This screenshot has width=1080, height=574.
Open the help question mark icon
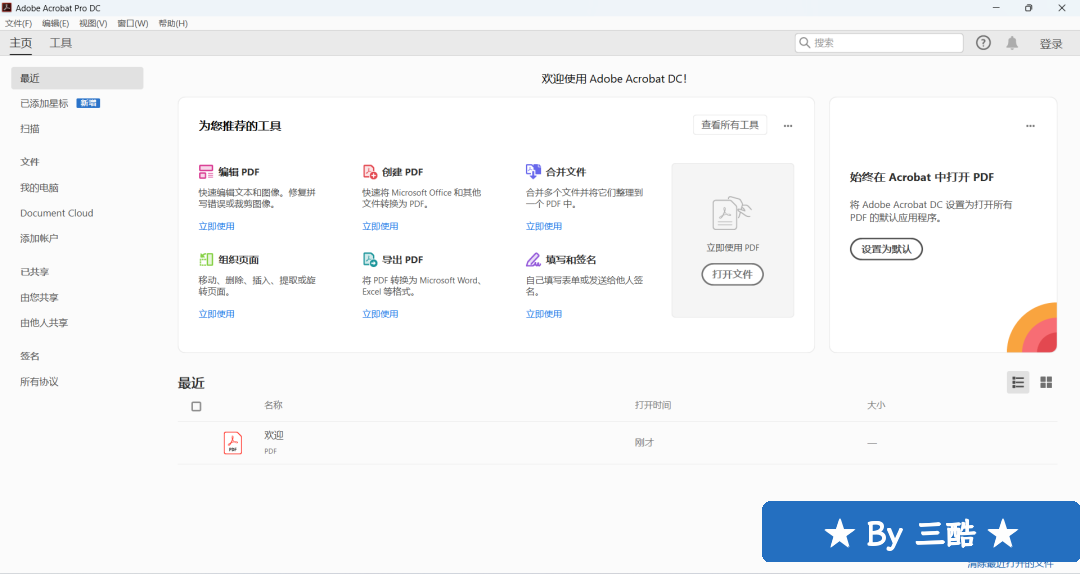(983, 43)
